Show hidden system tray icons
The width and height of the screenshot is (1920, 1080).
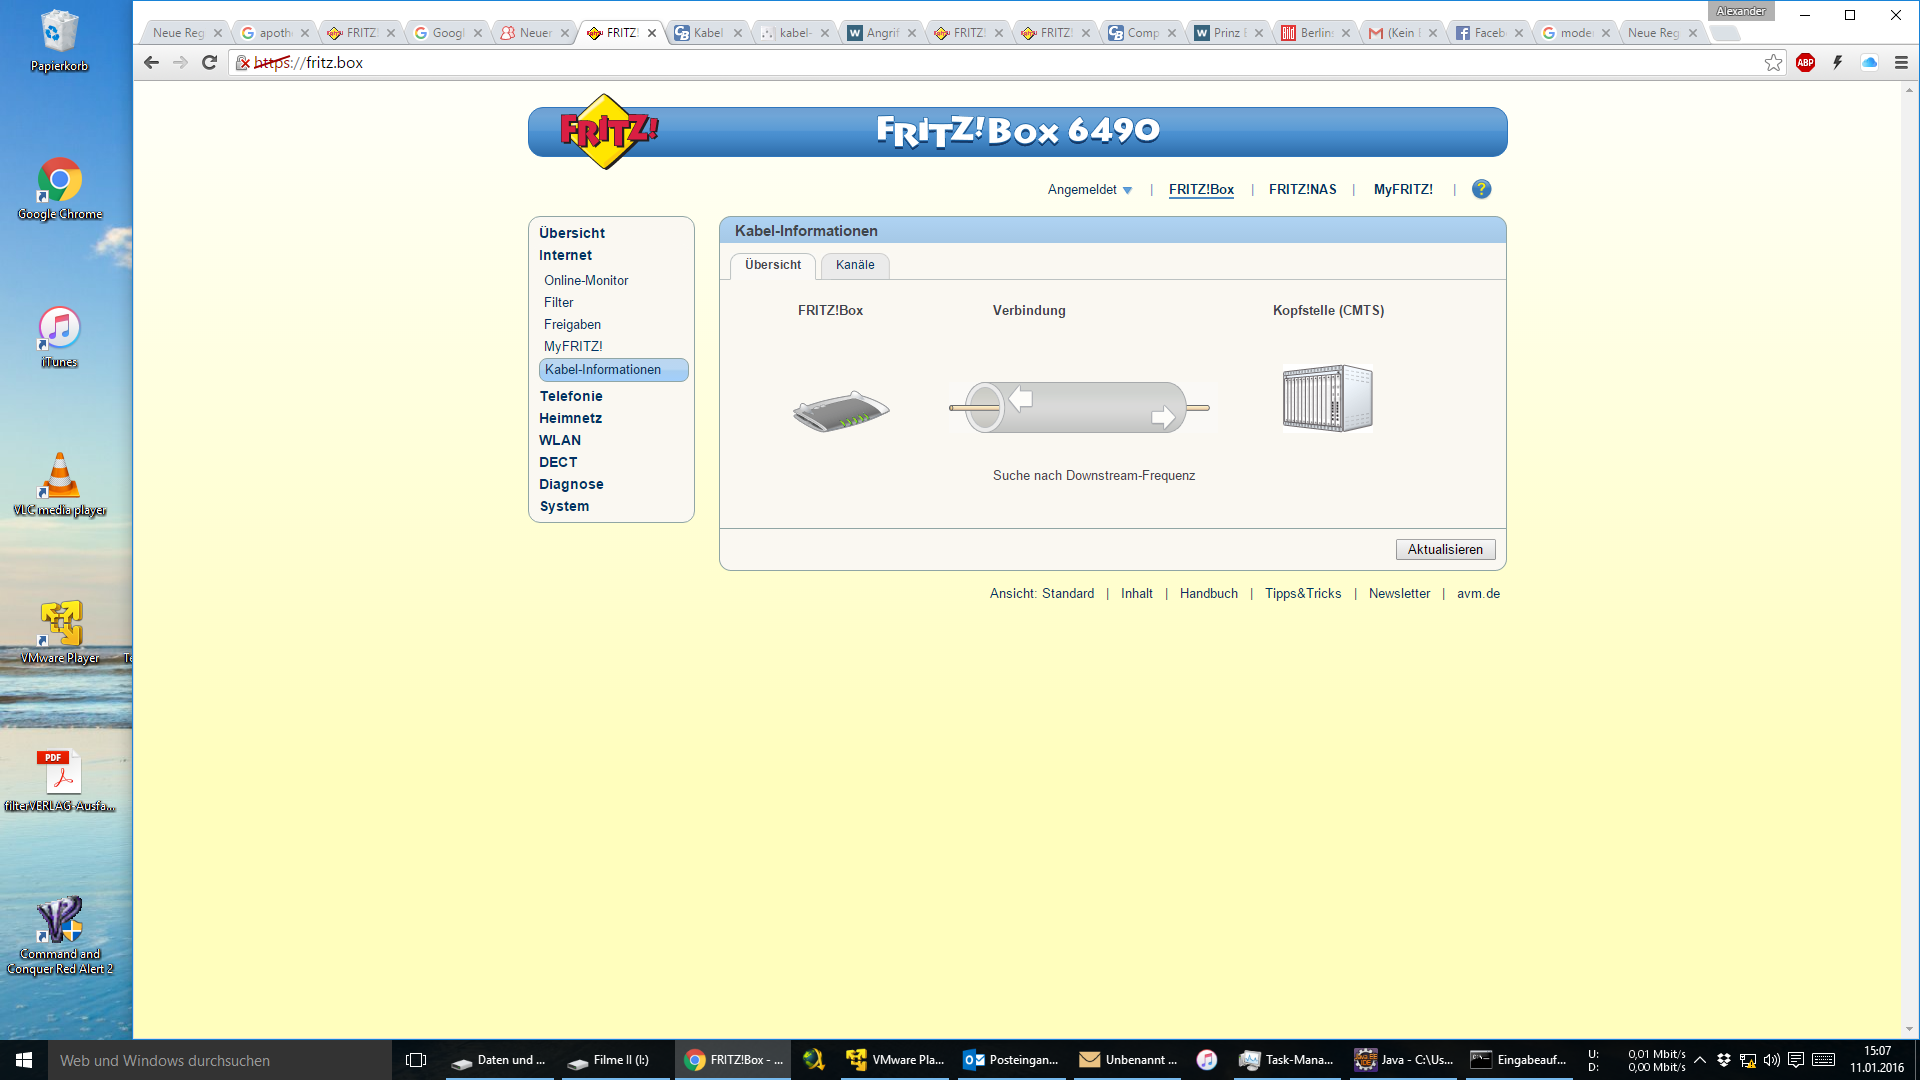pyautogui.click(x=1700, y=1060)
